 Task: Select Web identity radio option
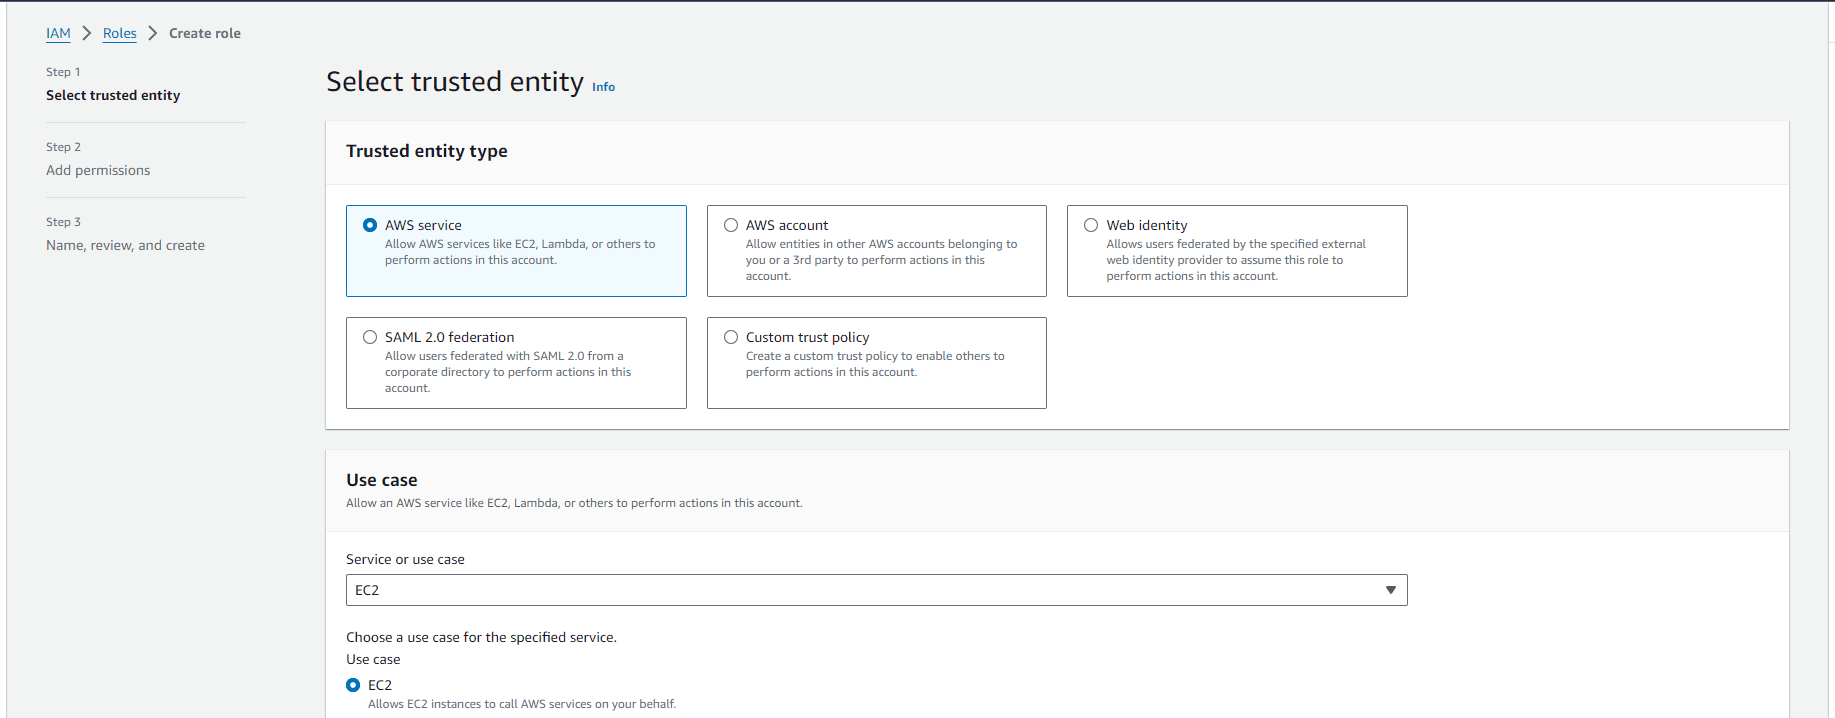[1091, 225]
